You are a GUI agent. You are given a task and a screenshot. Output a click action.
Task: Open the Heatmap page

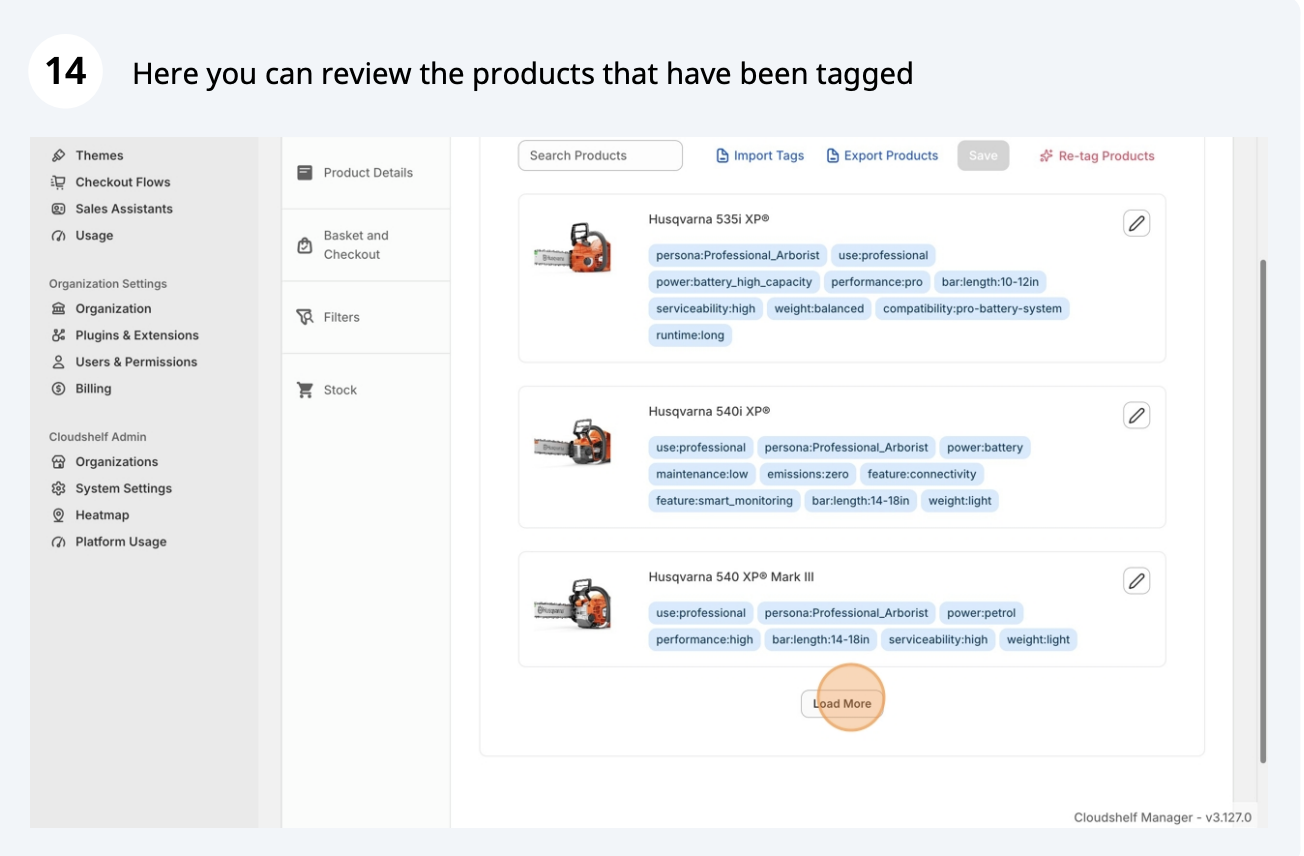pyautogui.click(x=102, y=515)
